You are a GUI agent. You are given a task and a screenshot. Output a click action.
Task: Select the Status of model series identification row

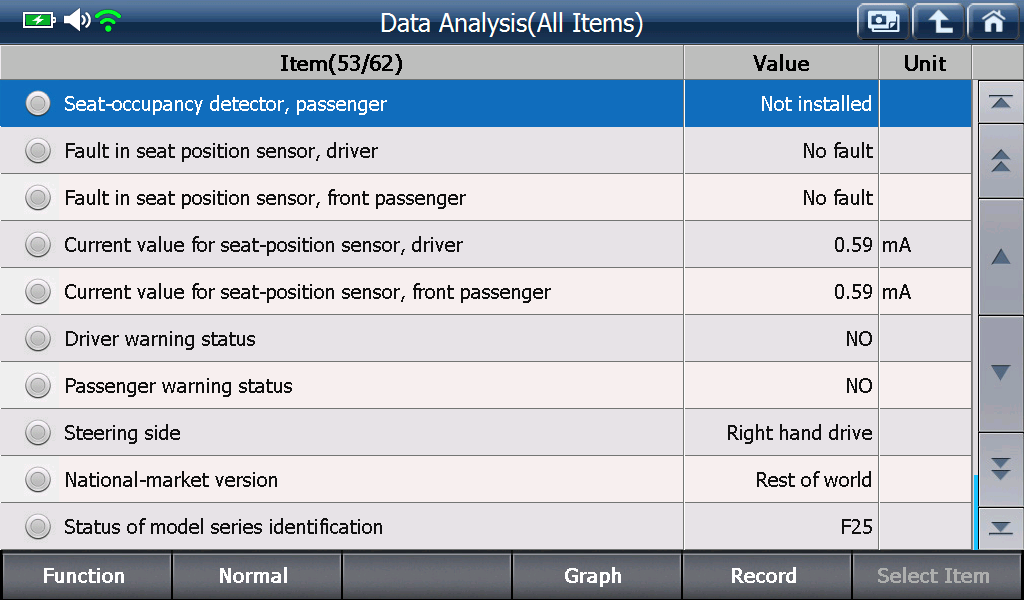pyautogui.click(x=486, y=526)
